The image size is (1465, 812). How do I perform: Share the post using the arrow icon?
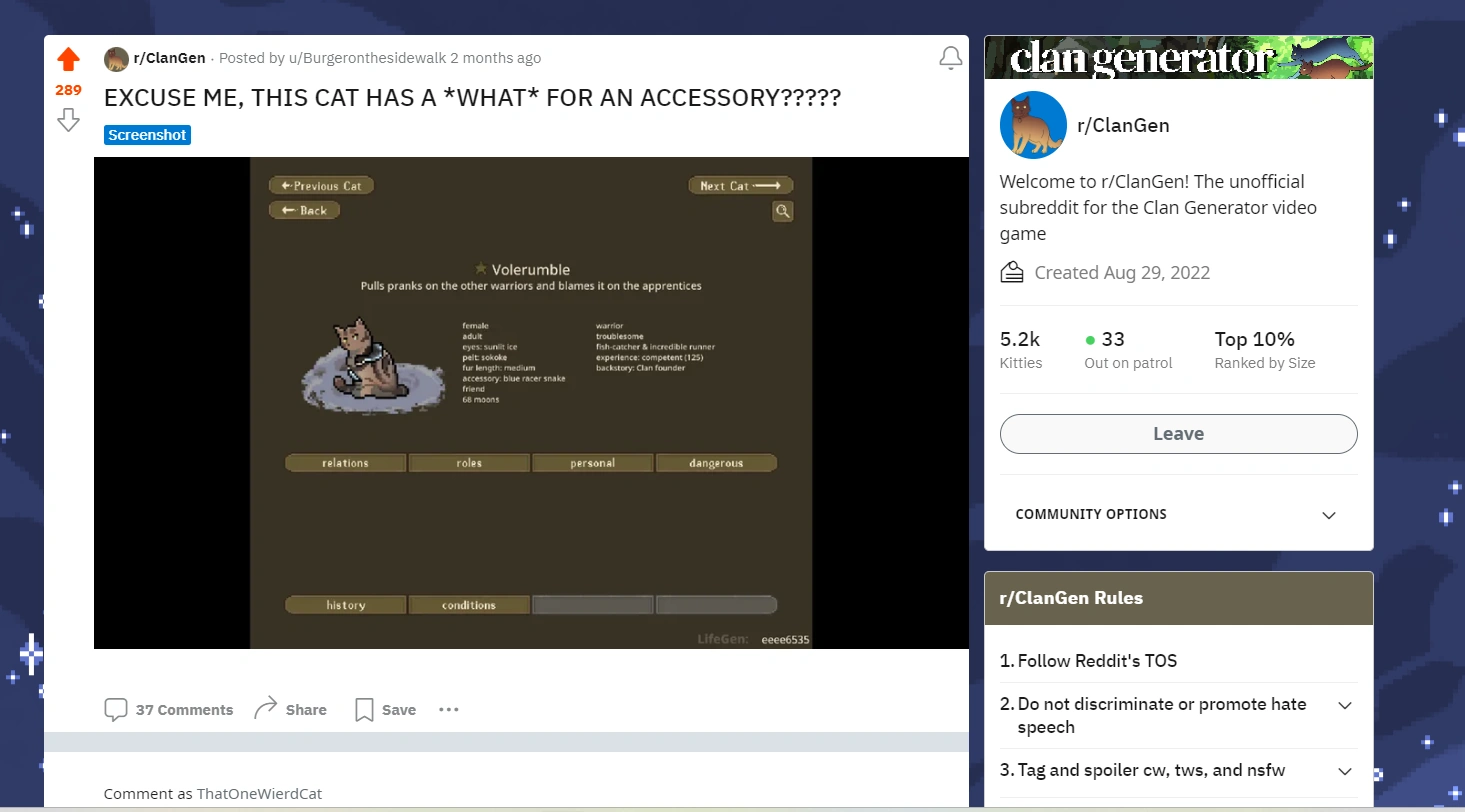(268, 709)
